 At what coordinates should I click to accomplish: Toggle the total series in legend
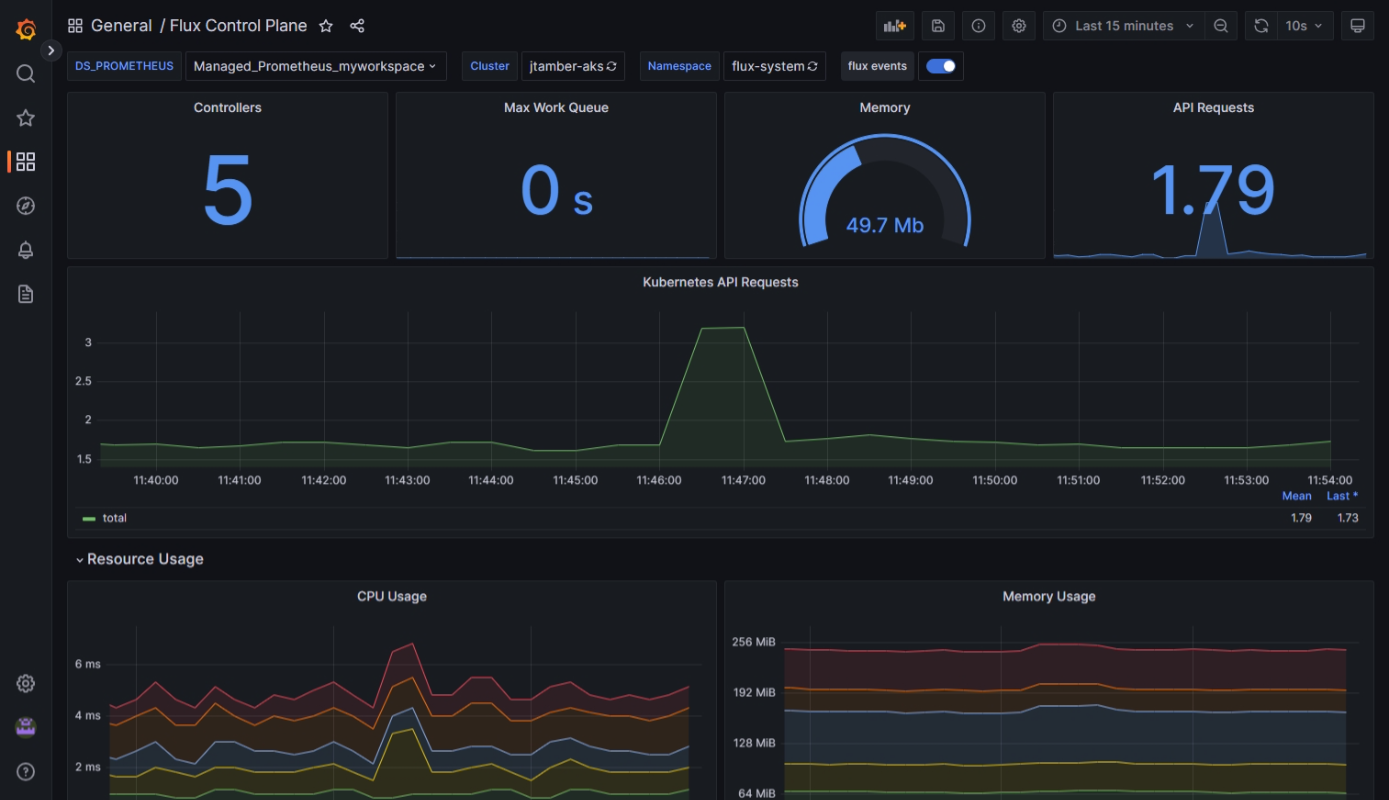click(x=114, y=518)
